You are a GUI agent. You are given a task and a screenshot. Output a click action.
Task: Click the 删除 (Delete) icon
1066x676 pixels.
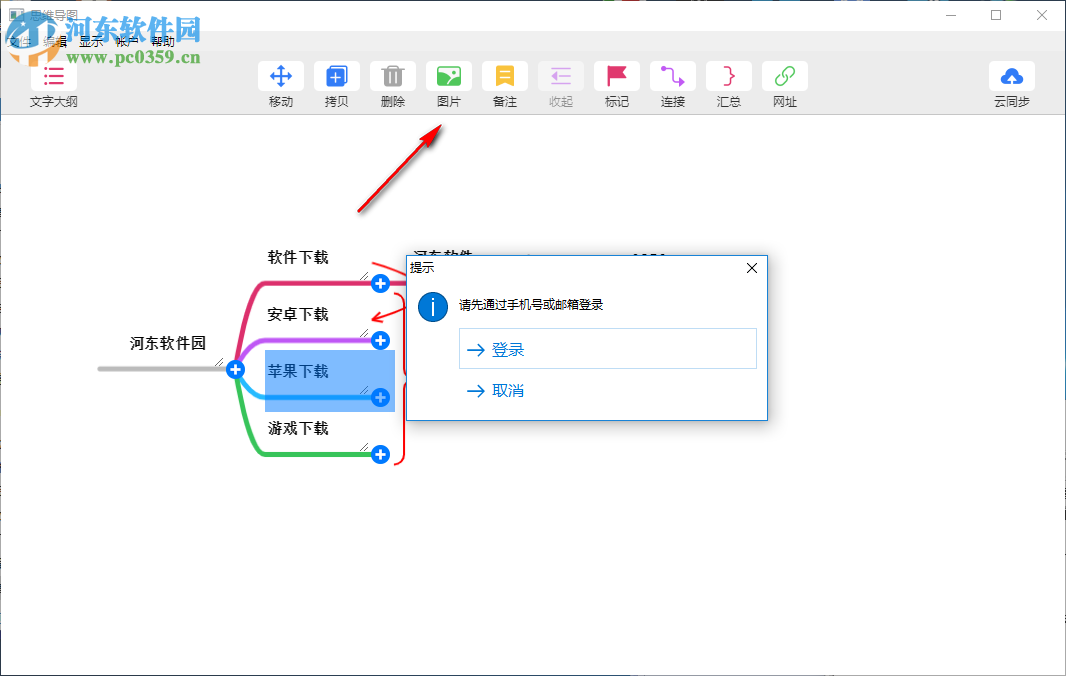(393, 75)
